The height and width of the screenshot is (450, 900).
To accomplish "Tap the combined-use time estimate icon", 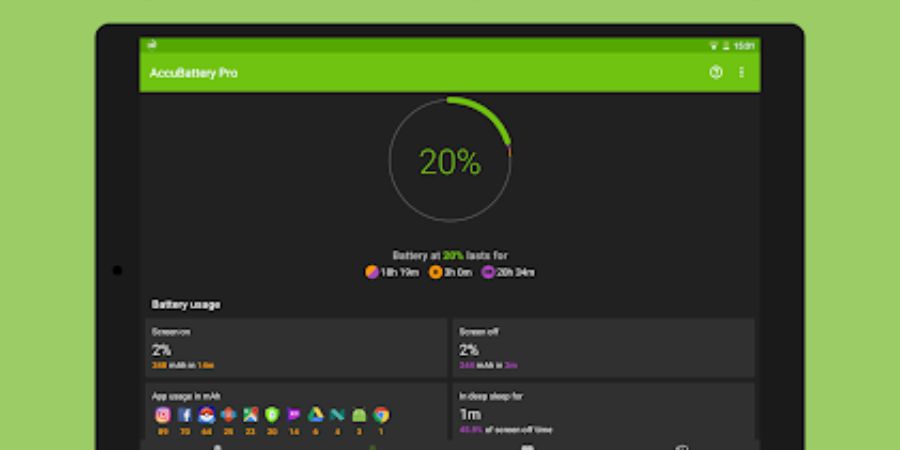I will point(372,272).
